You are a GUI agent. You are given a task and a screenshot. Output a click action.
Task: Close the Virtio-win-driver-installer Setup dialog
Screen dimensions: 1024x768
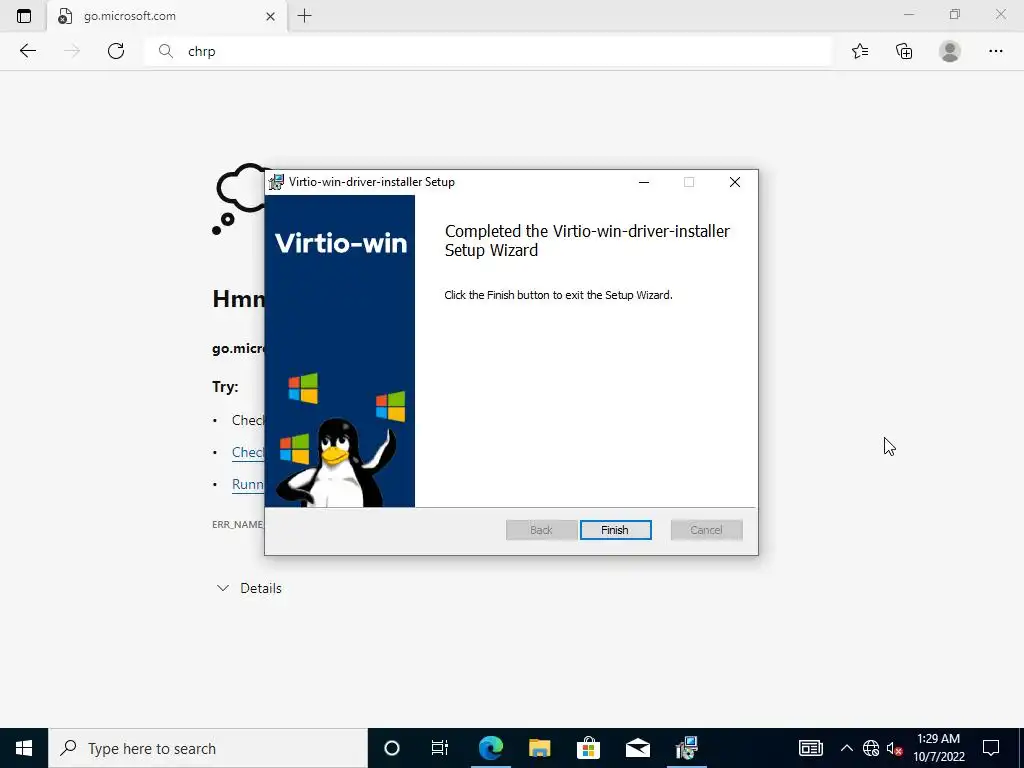tap(735, 182)
